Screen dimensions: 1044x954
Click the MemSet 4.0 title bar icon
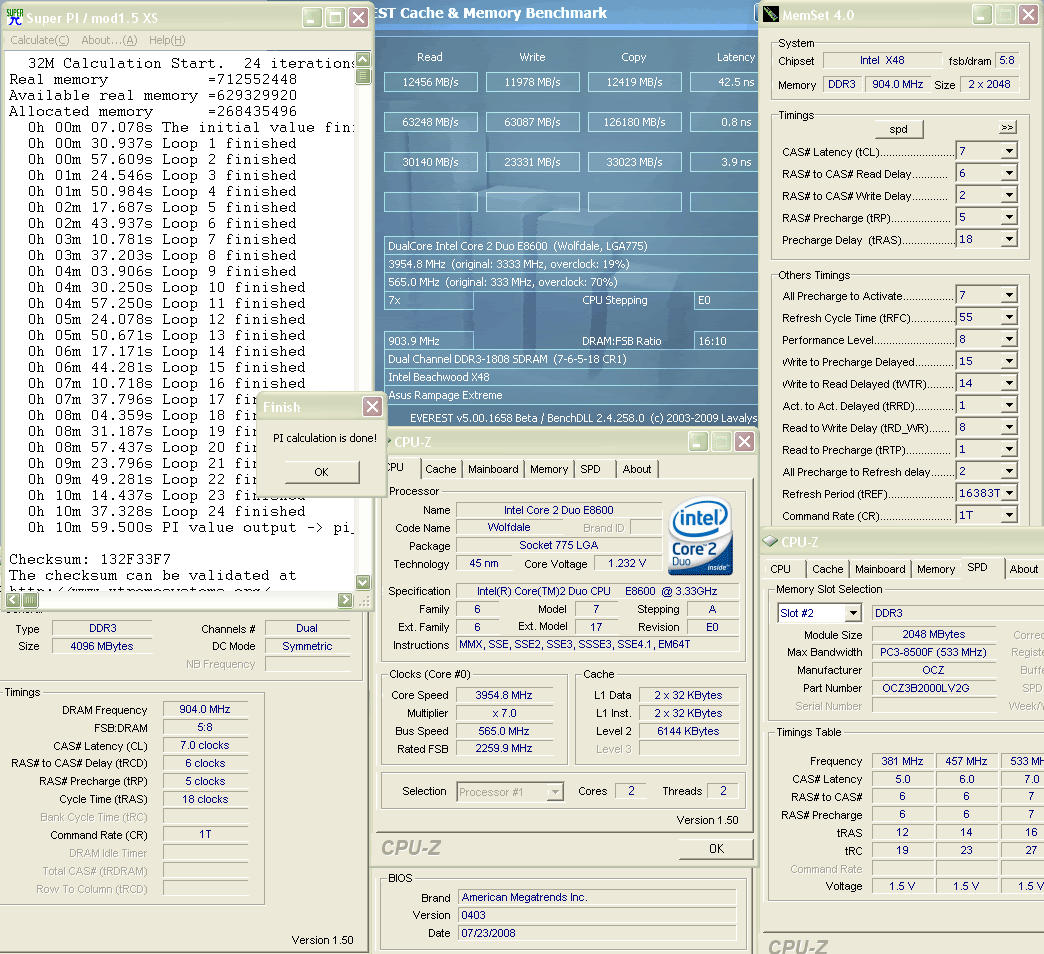771,15
